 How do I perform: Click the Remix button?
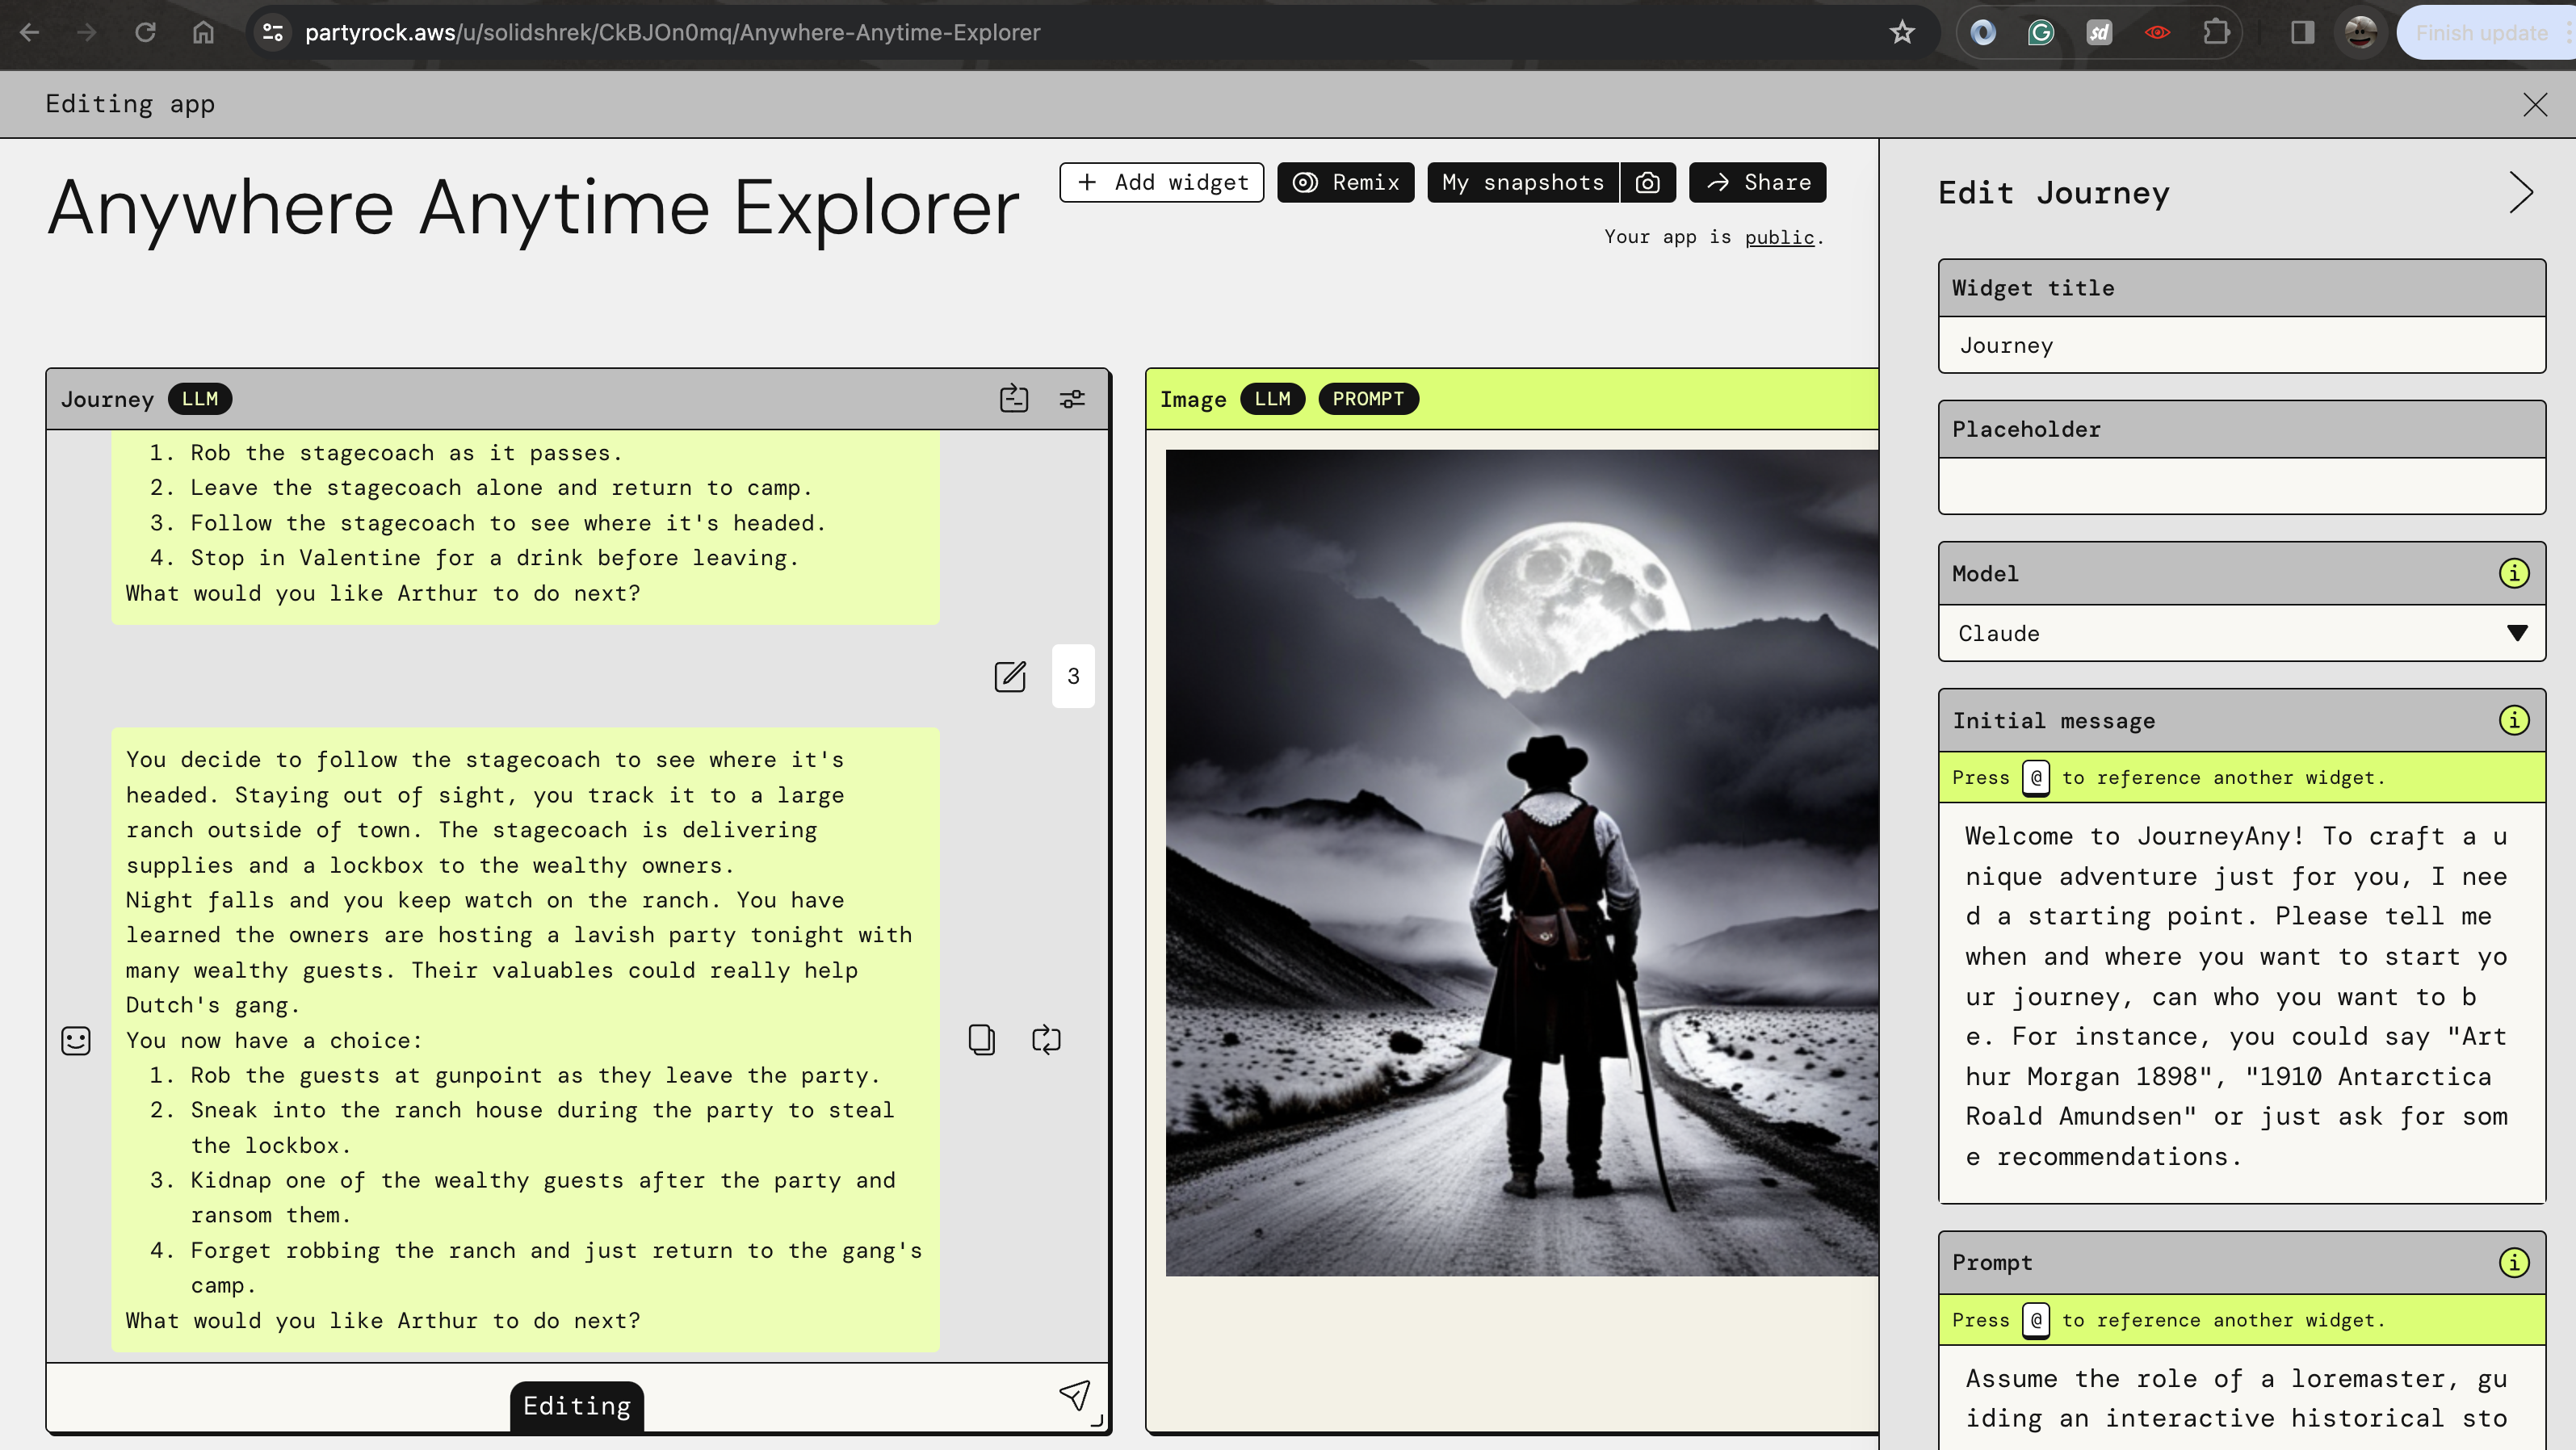pyautogui.click(x=1345, y=183)
